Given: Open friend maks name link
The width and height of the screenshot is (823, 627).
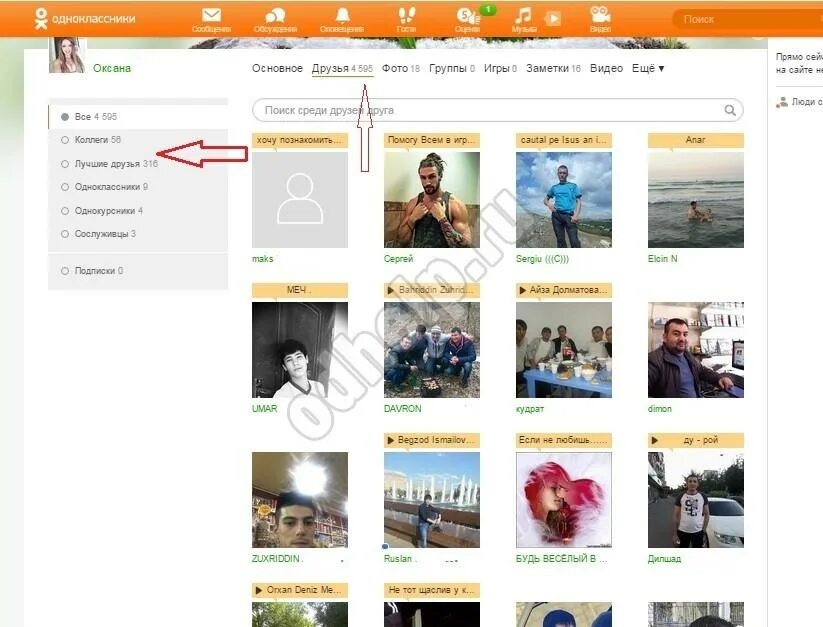Looking at the screenshot, I should (x=262, y=259).
